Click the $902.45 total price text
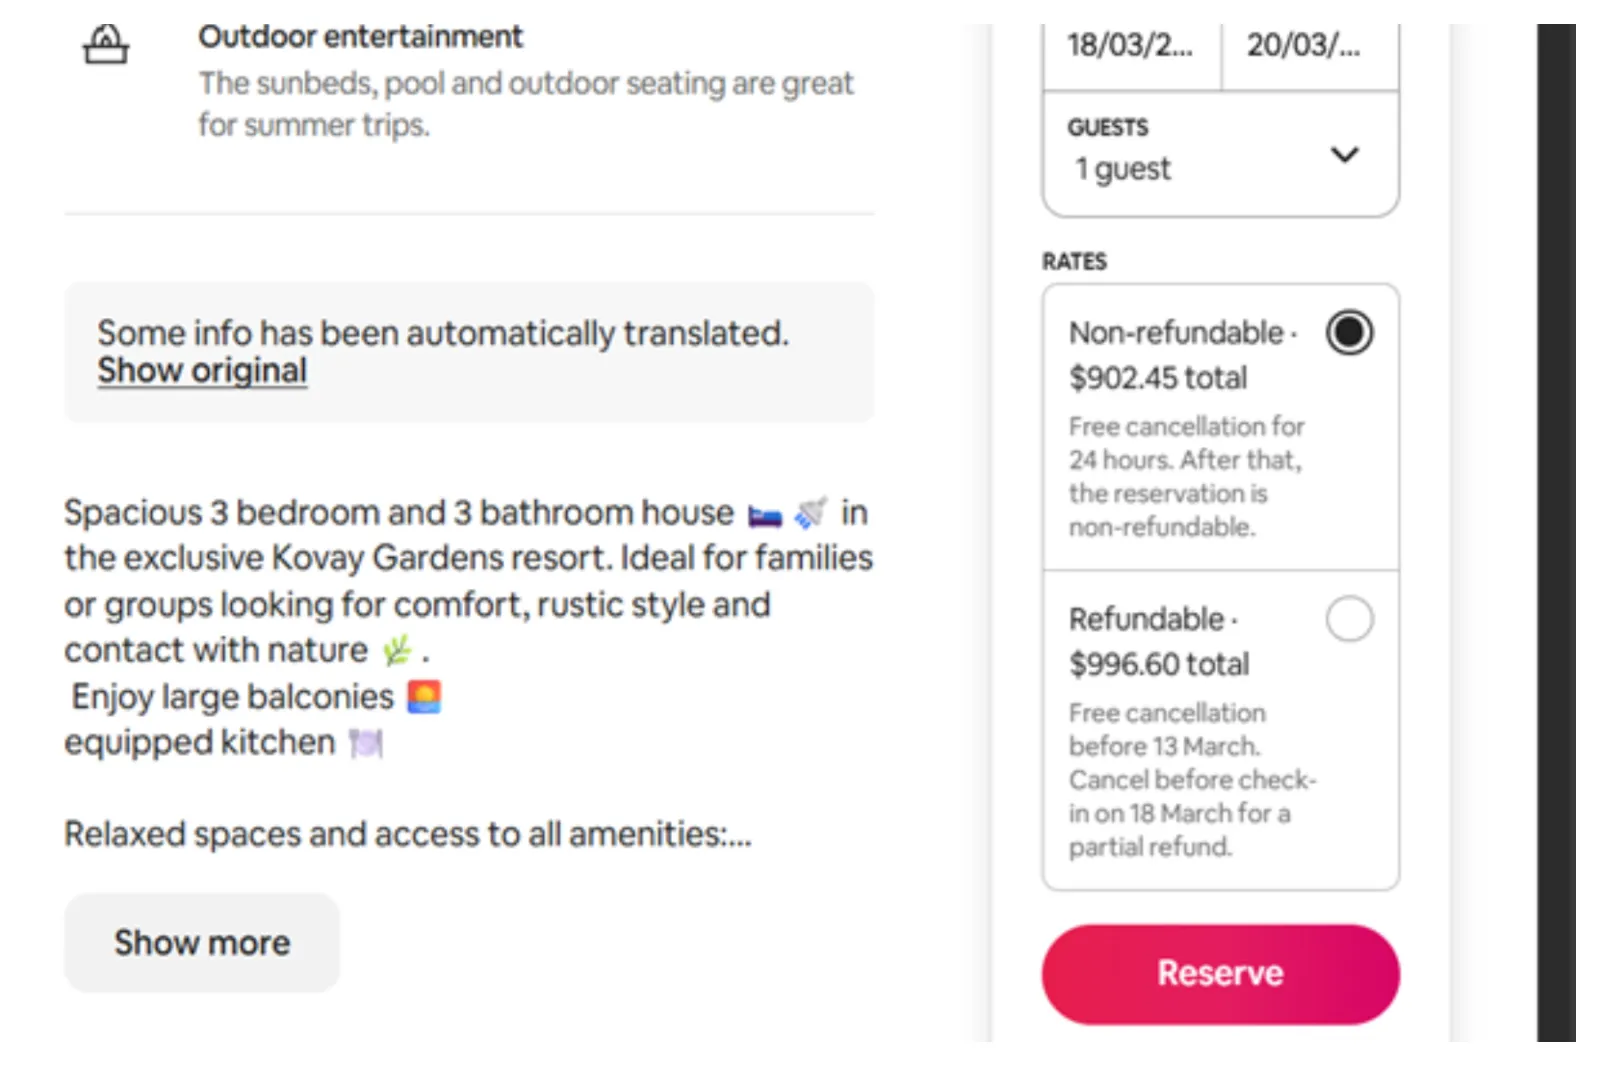The height and width of the screenshot is (1066, 1600). pyautogui.click(x=1158, y=378)
